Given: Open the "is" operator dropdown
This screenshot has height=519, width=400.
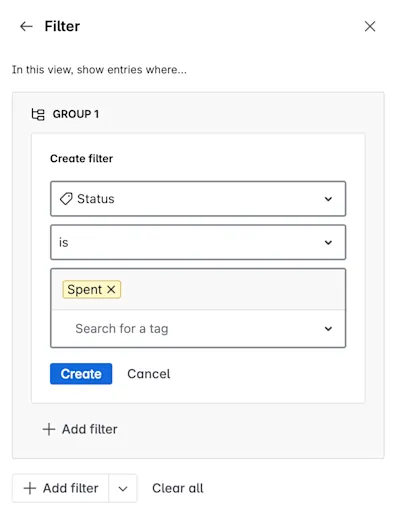Looking at the screenshot, I should coord(198,242).
